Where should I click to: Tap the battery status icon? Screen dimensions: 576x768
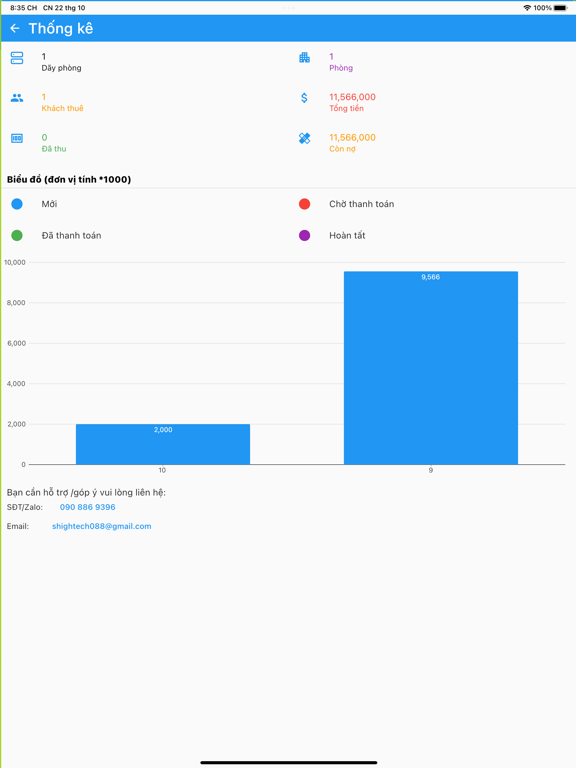click(561, 8)
